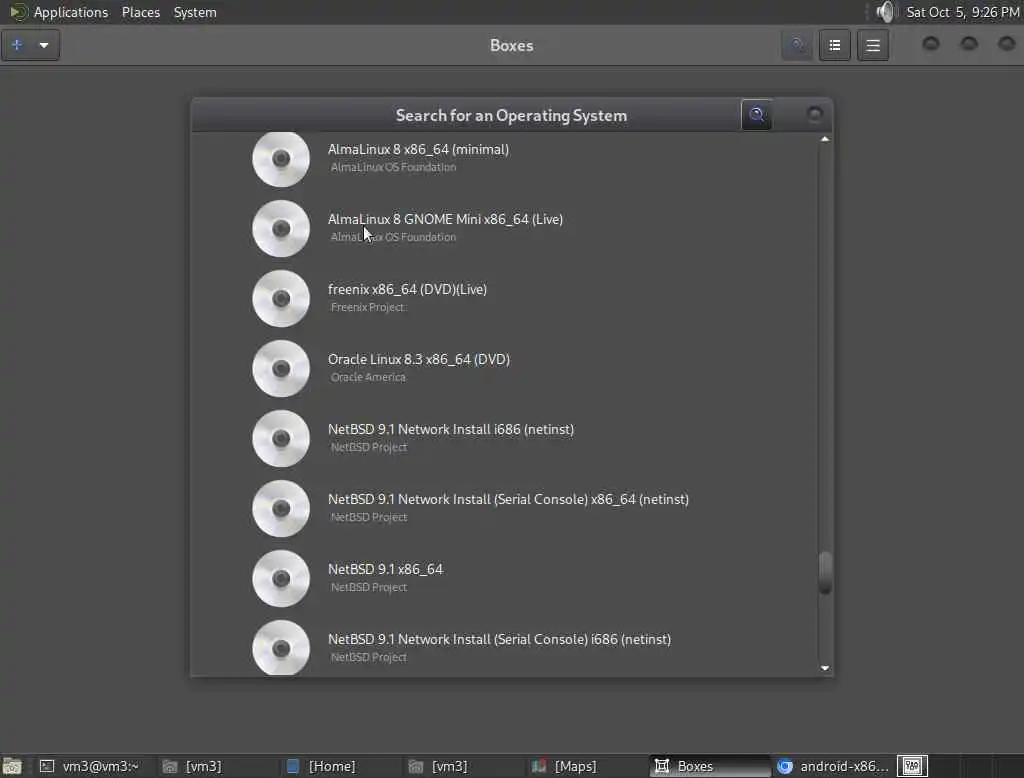Switch Boxes to list view
This screenshot has height=778, width=1024.
coord(835,45)
